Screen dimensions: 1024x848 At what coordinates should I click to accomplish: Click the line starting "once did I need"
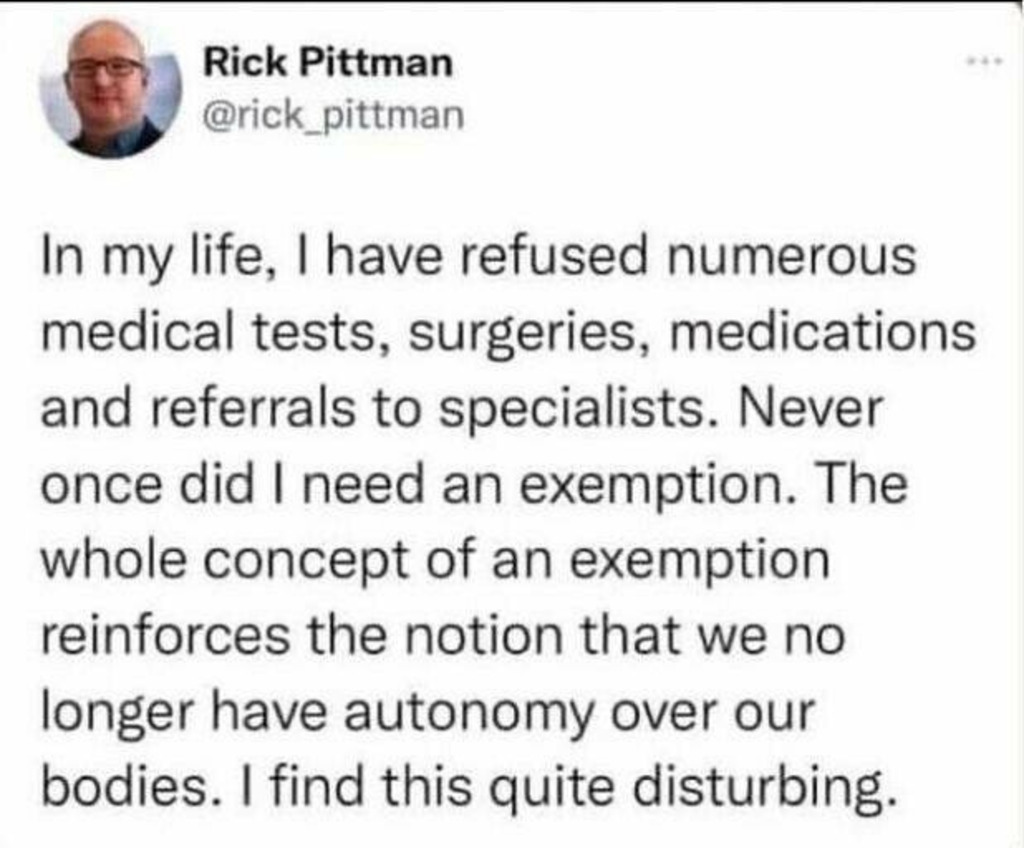pyautogui.click(x=473, y=486)
